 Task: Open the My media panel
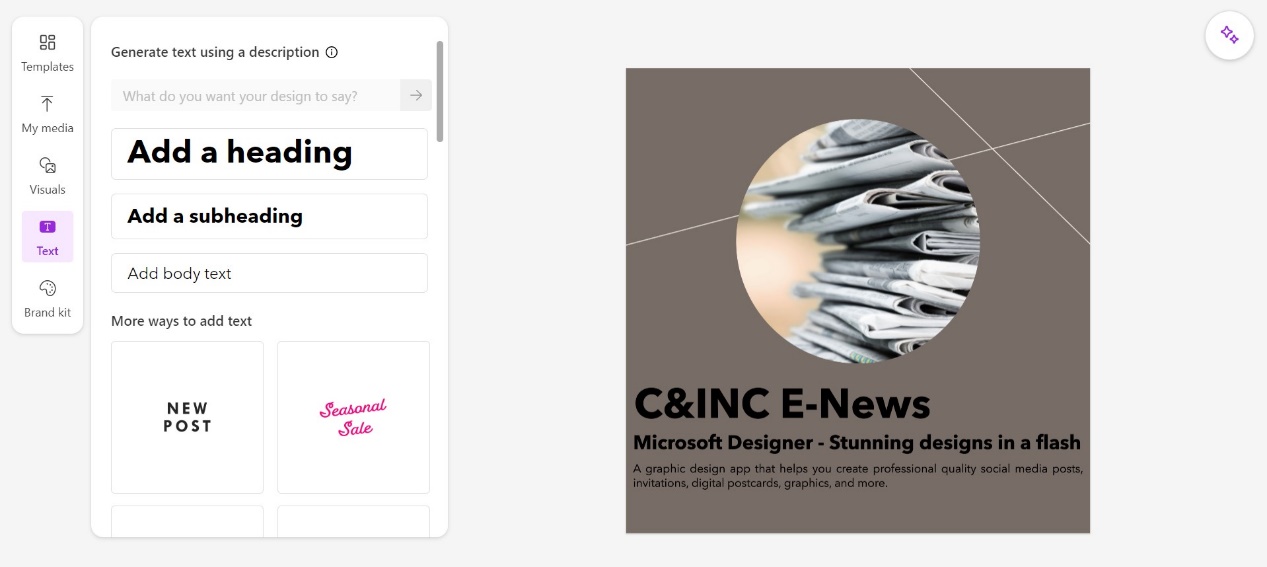point(47,114)
